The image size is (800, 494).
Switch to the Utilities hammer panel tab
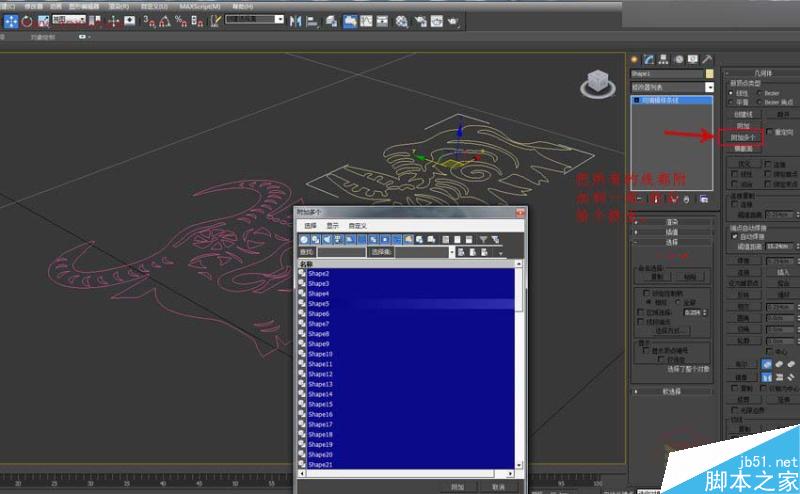707,60
